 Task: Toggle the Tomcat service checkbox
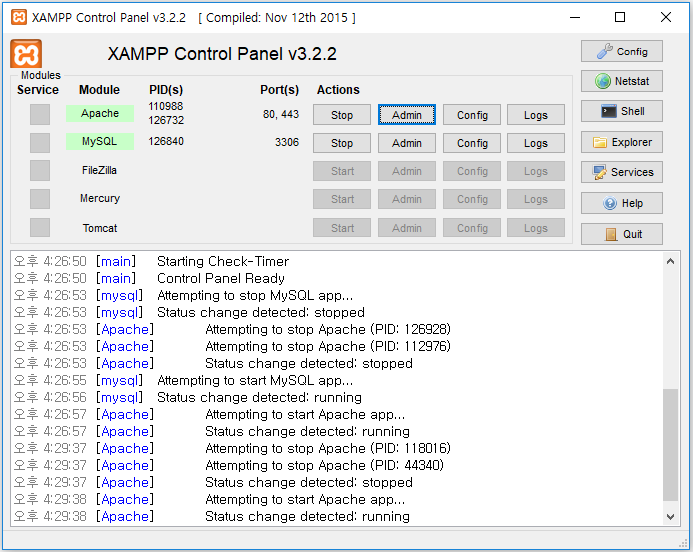point(40,228)
